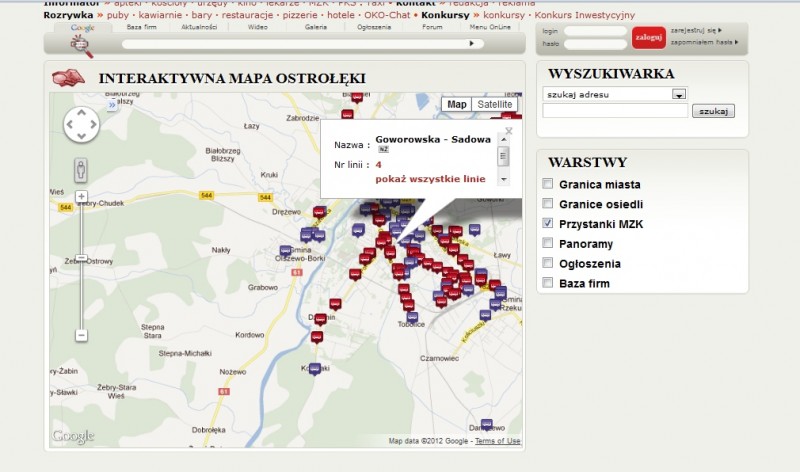Open the Konkurs Inwestycyjny link
The image size is (800, 472).
pos(585,15)
